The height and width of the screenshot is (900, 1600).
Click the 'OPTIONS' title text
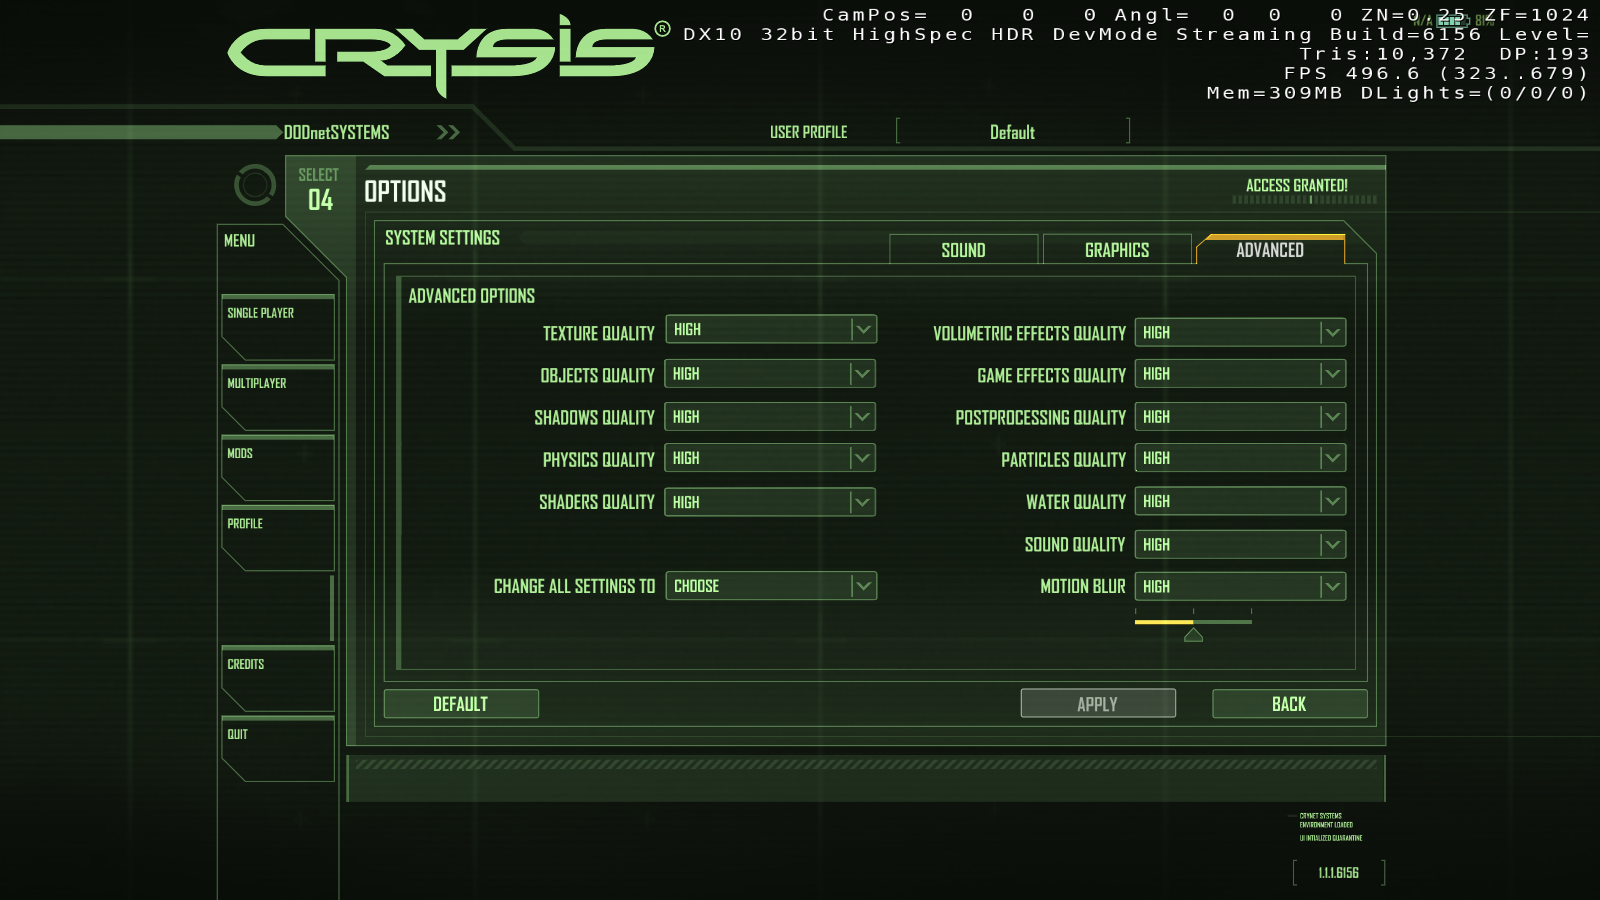coord(405,192)
